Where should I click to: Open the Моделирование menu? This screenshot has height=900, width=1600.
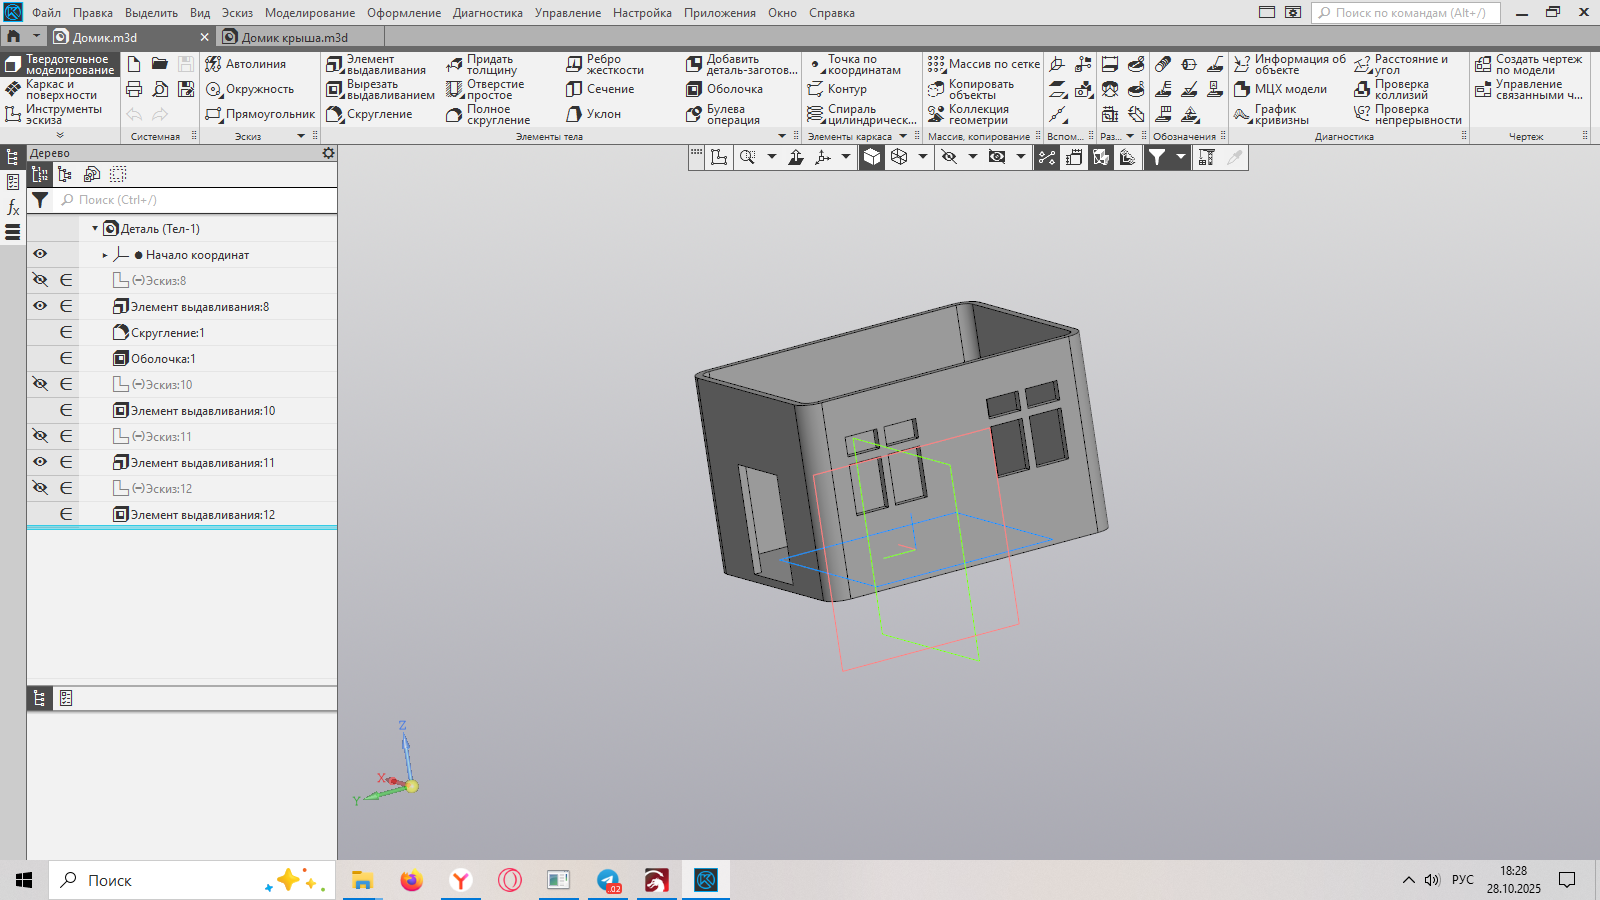(310, 13)
